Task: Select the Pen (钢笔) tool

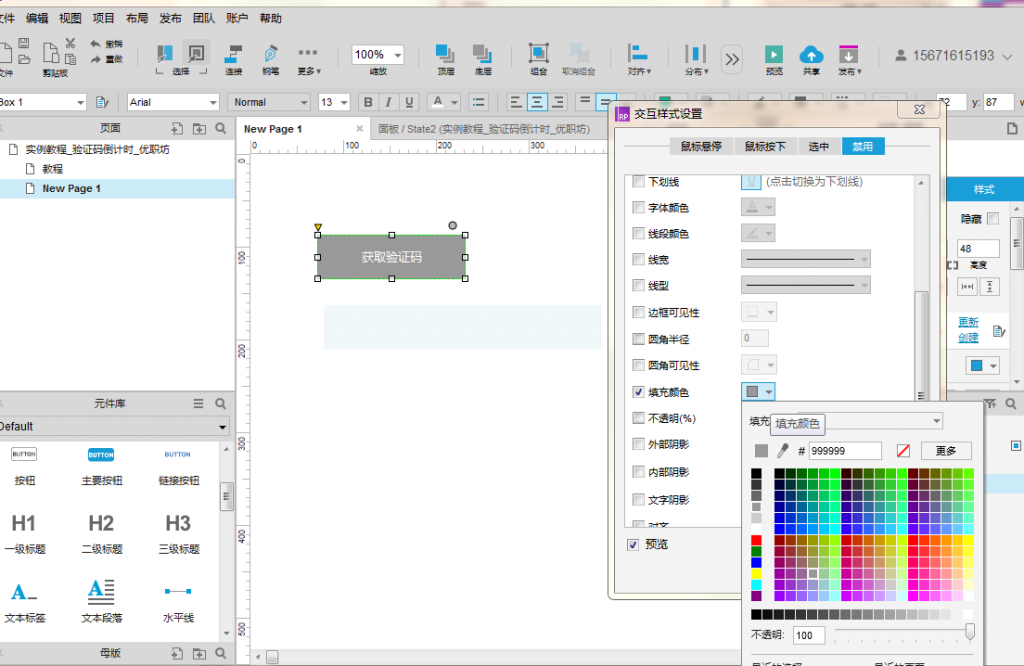Action: 270,55
